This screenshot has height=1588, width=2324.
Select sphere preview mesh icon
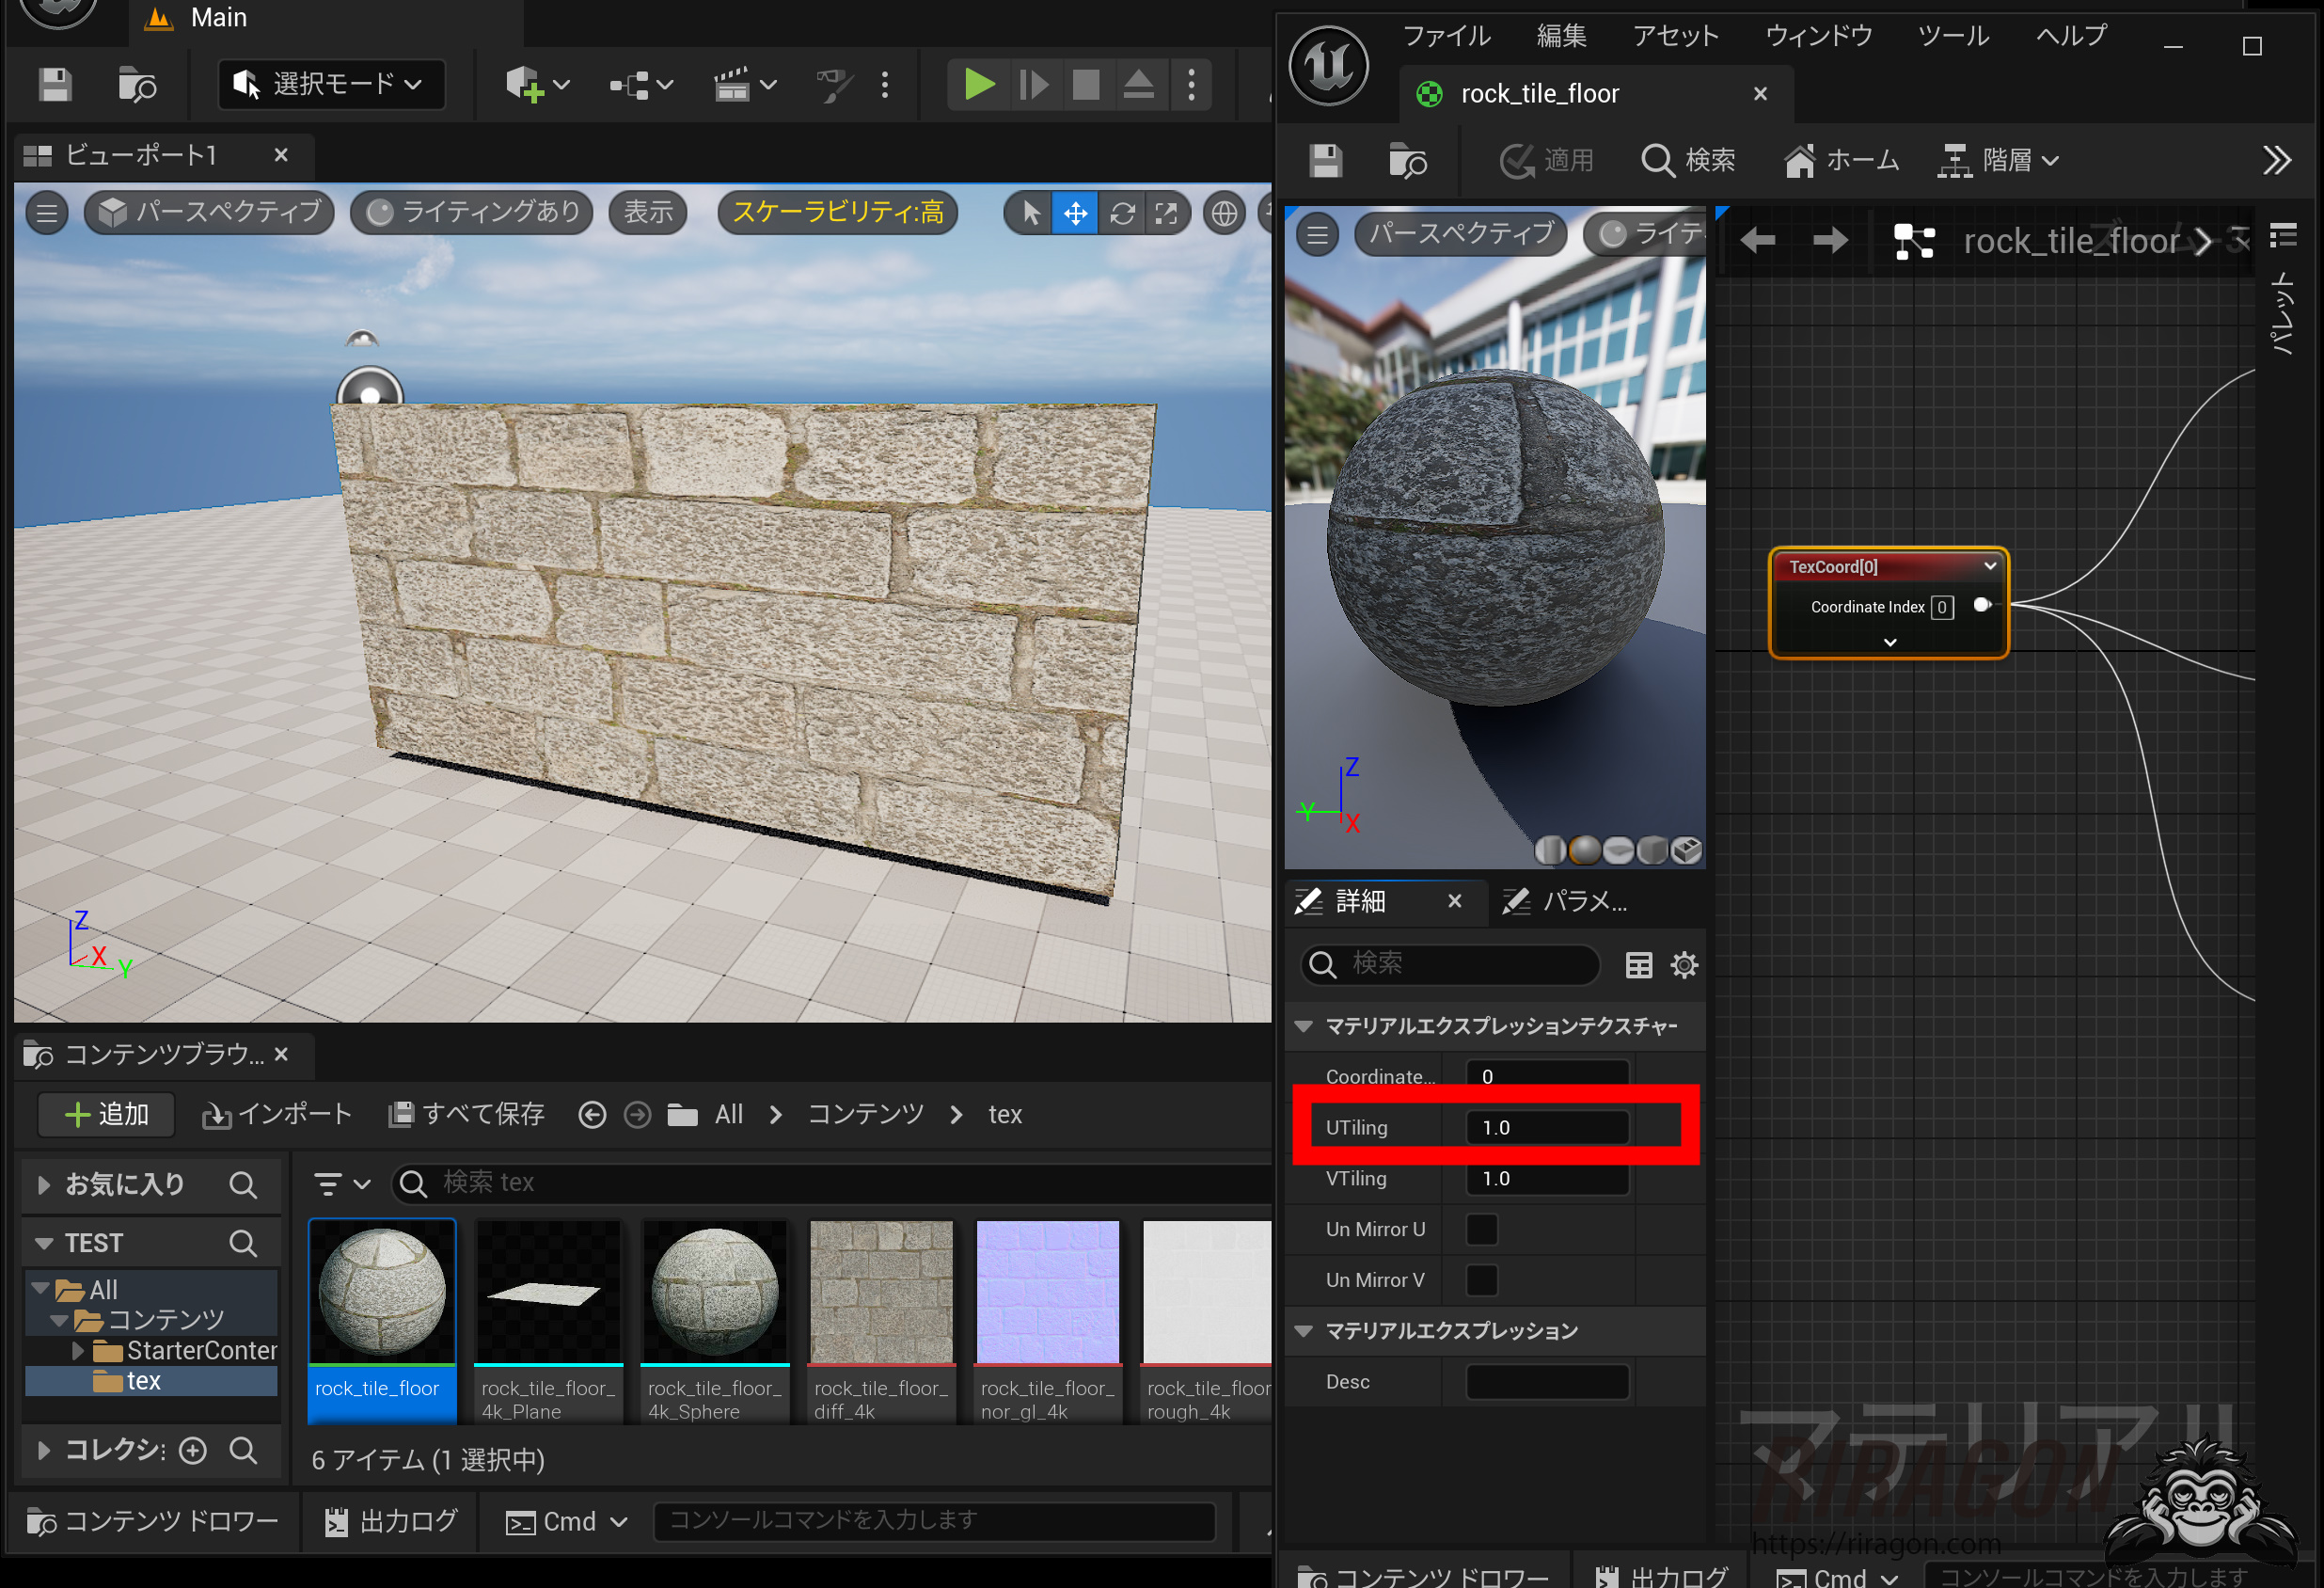coord(1584,850)
